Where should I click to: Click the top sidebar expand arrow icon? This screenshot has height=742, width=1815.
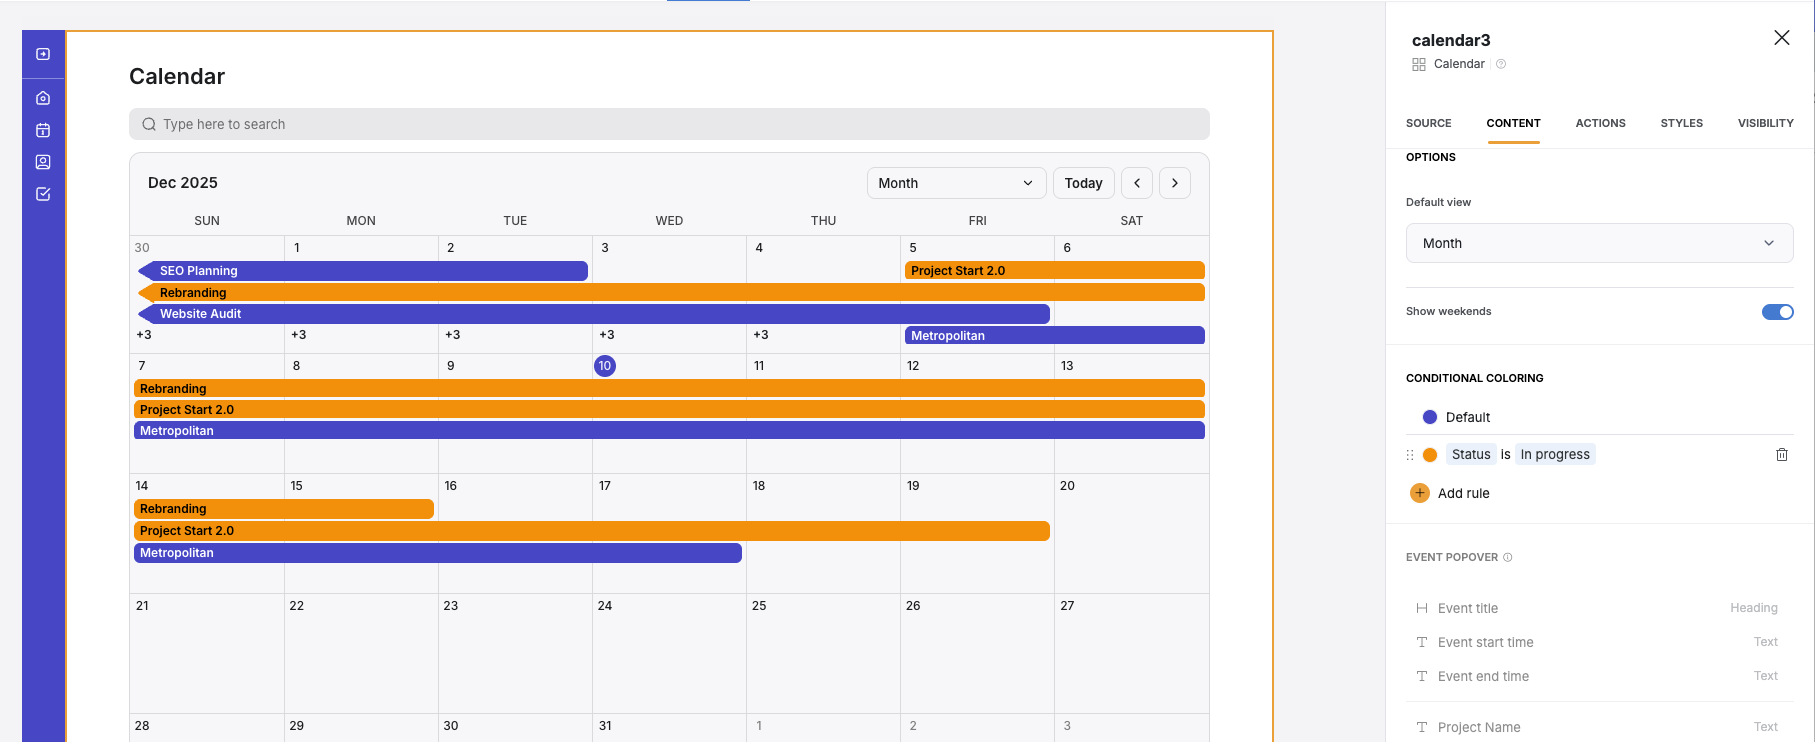point(43,54)
